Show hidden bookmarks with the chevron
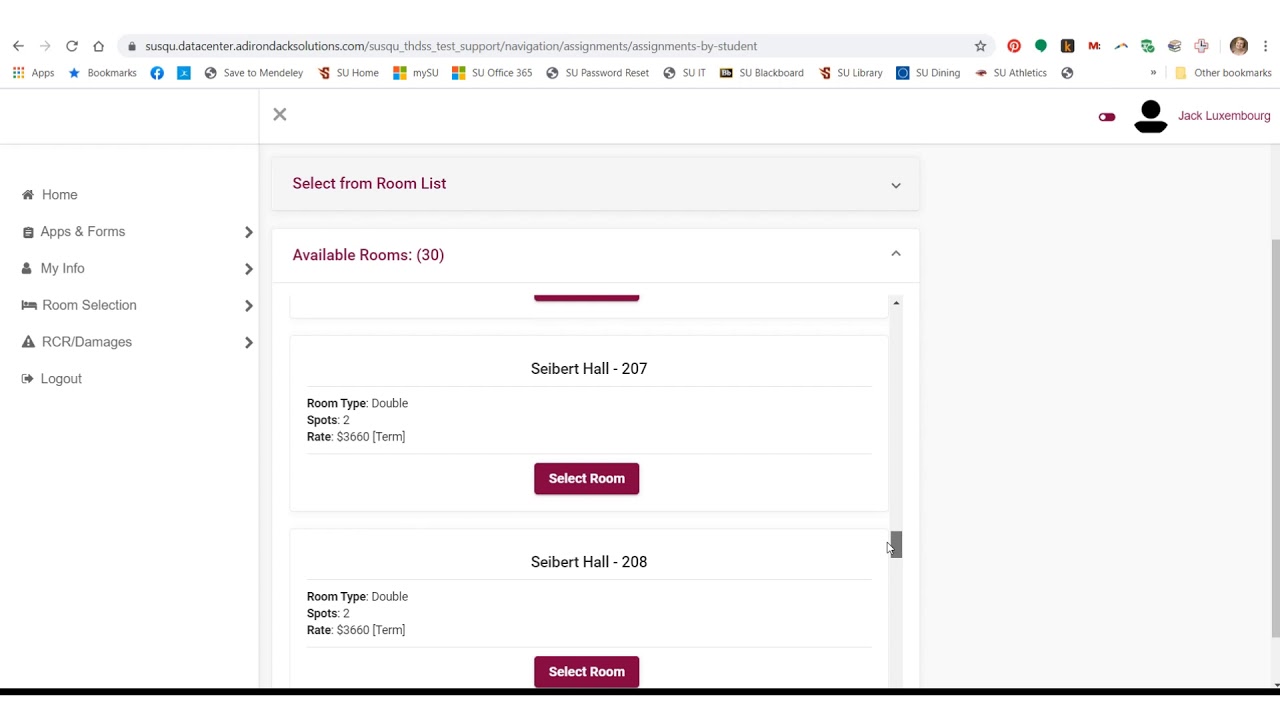This screenshot has height=720, width=1280. [x=1153, y=73]
